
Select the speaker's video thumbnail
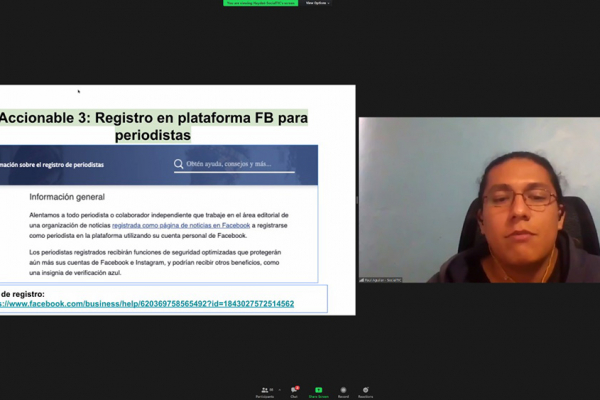tap(479, 200)
